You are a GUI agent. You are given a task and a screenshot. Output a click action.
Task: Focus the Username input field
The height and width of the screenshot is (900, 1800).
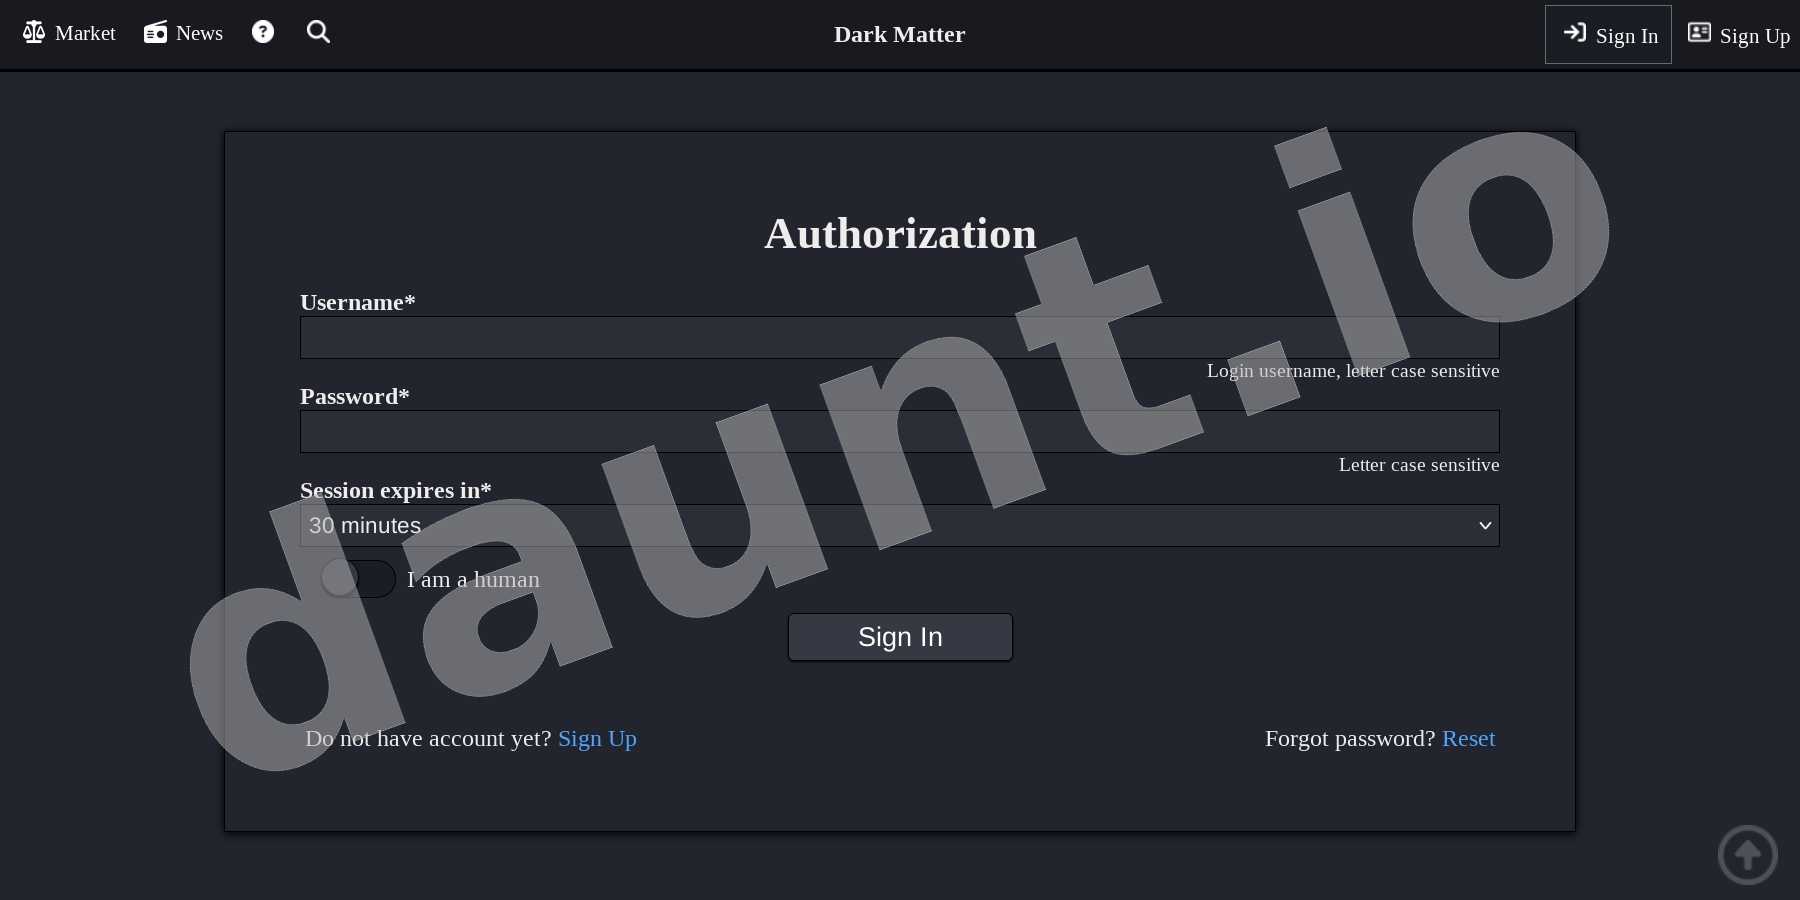898,338
